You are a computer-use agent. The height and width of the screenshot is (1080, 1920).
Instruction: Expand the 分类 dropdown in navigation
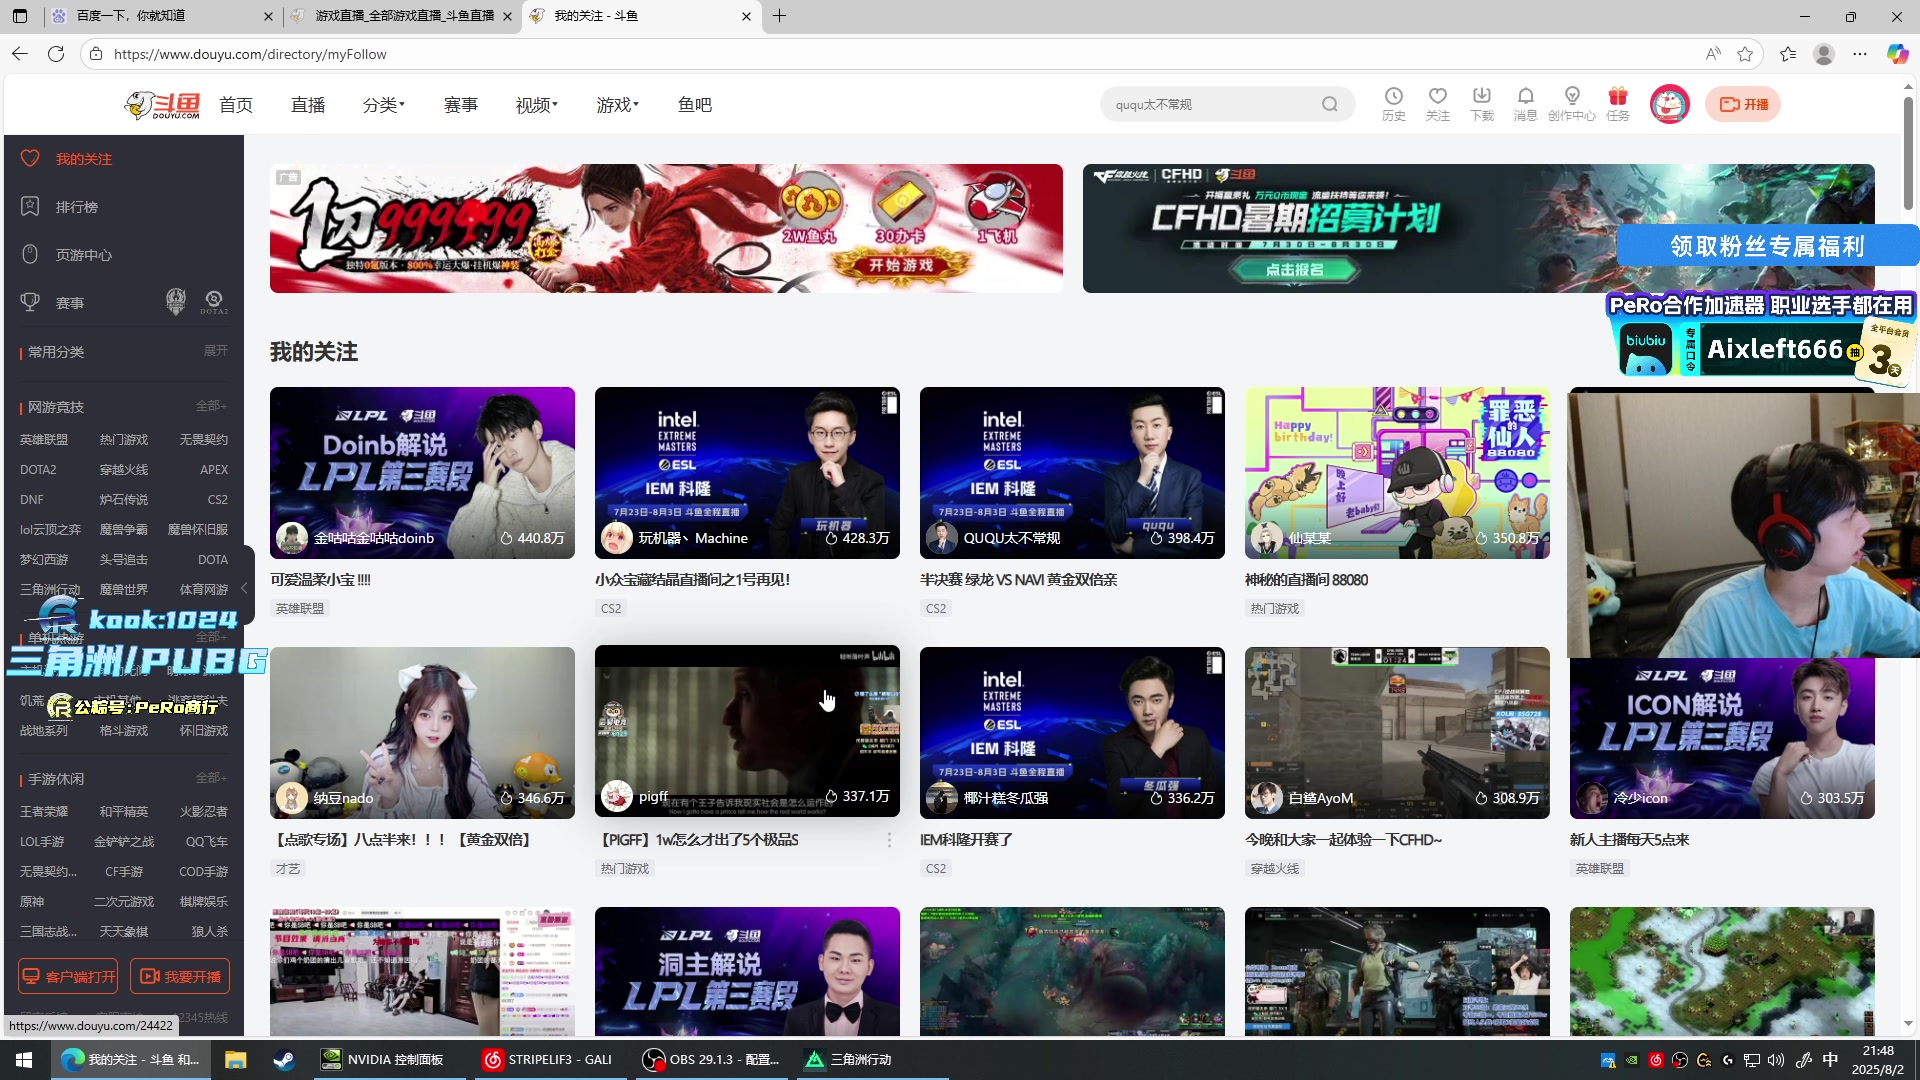[x=384, y=105]
